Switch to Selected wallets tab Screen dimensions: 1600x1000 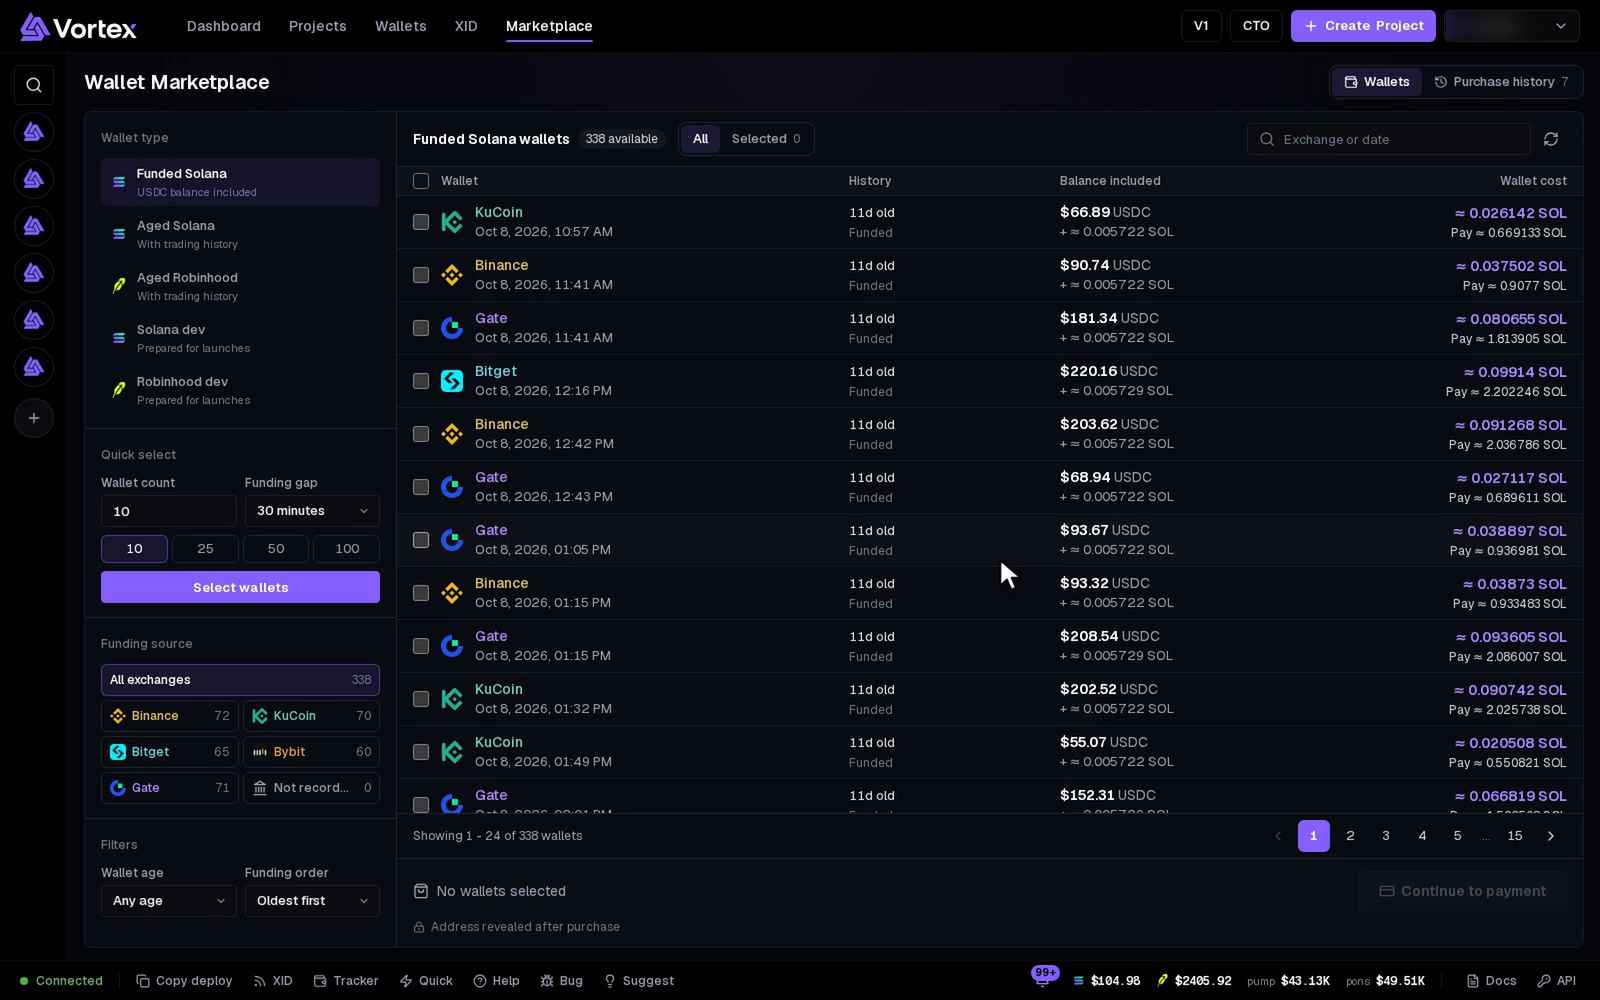766,139
